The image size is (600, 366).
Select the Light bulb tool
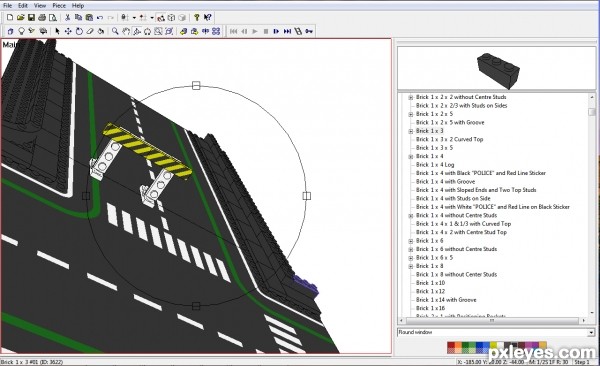[21, 31]
